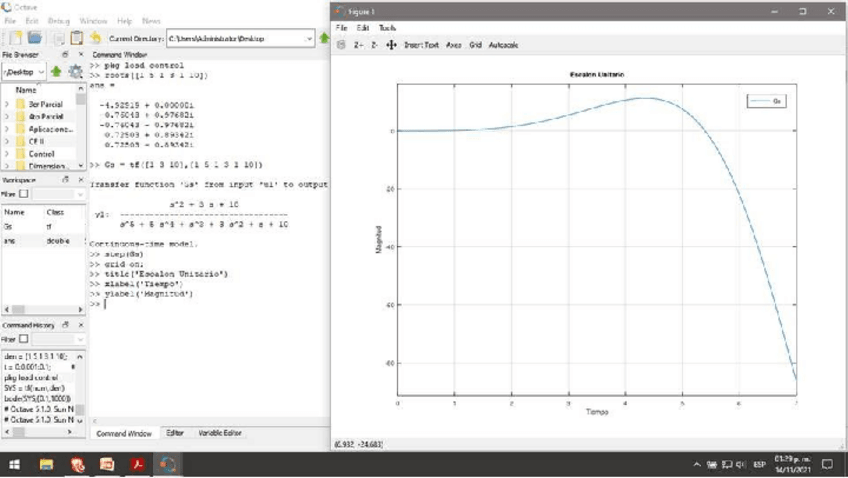Click the New Script icon in Octave toolbar

click(15, 38)
